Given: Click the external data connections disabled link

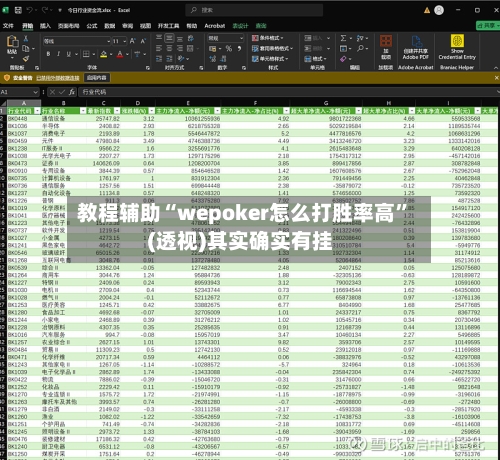Looking at the screenshot, I should [x=58, y=78].
